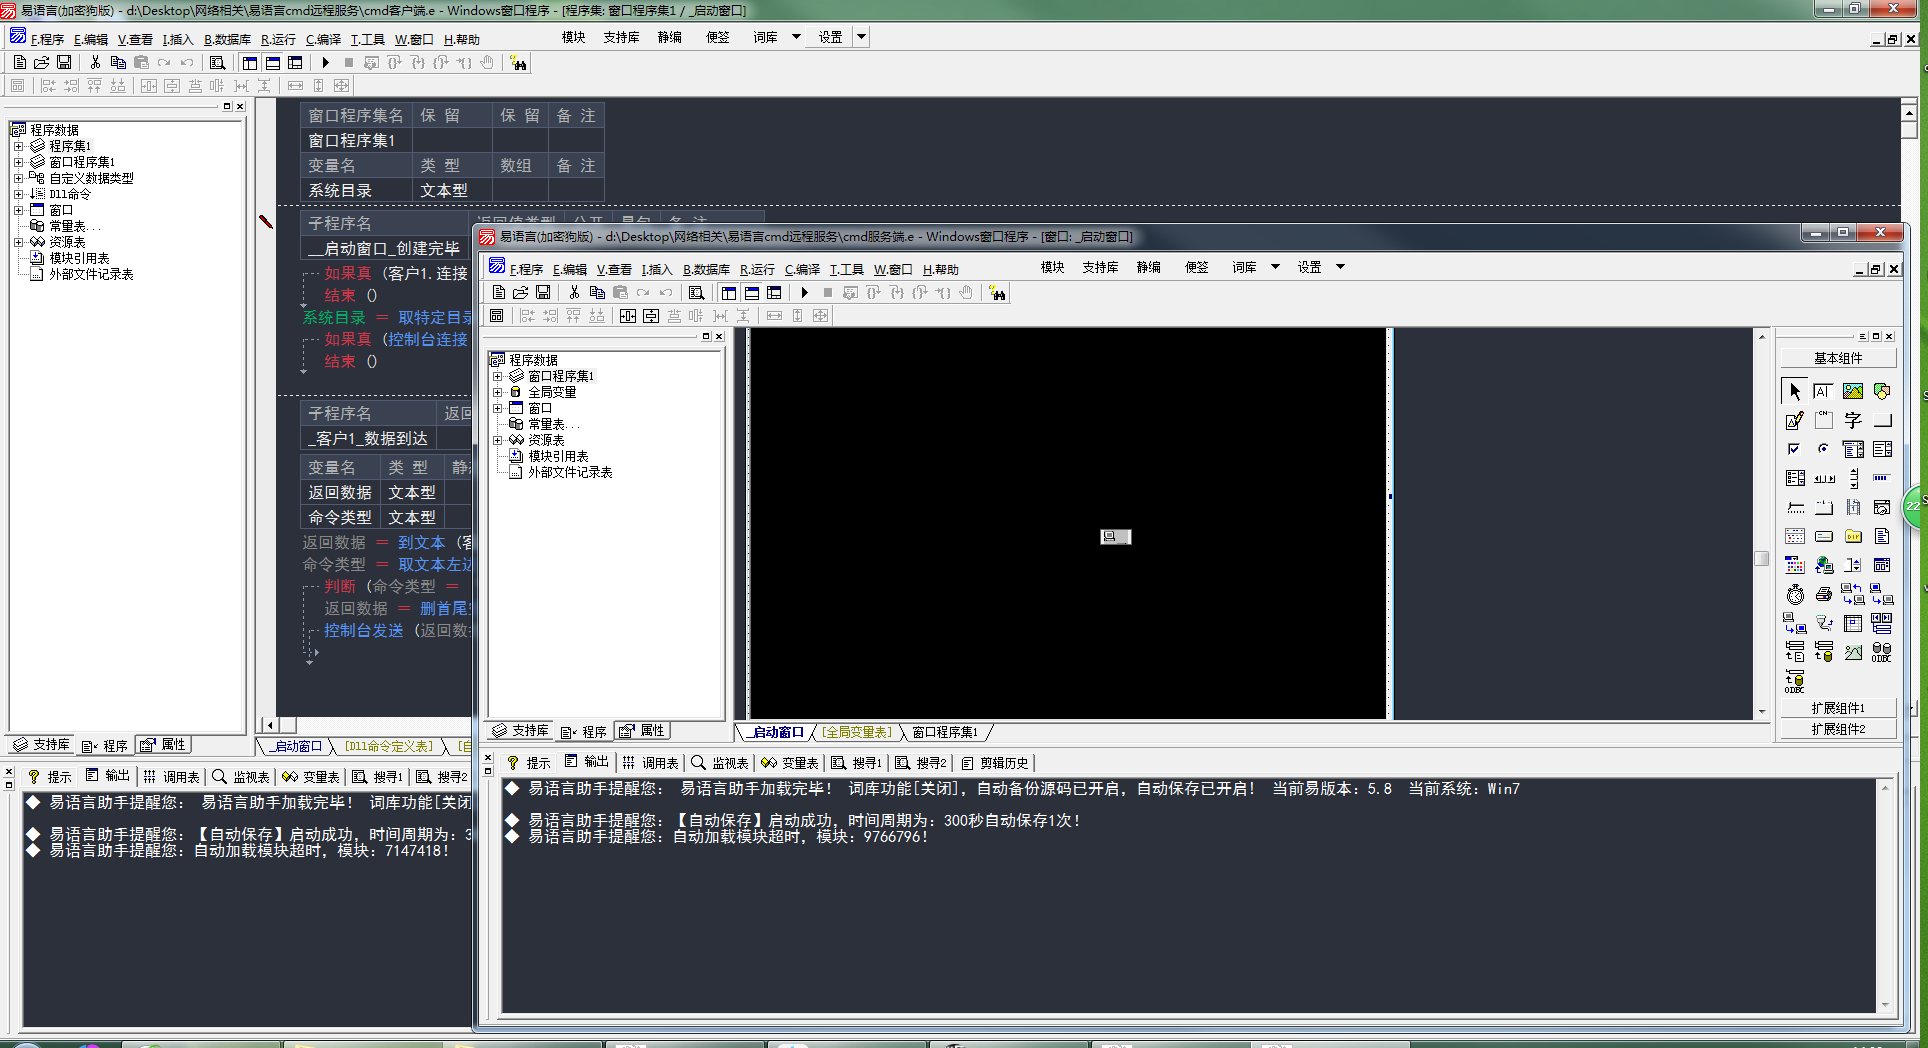The height and width of the screenshot is (1048, 1928).
Task: Select the timer clock component
Action: coord(1795,595)
